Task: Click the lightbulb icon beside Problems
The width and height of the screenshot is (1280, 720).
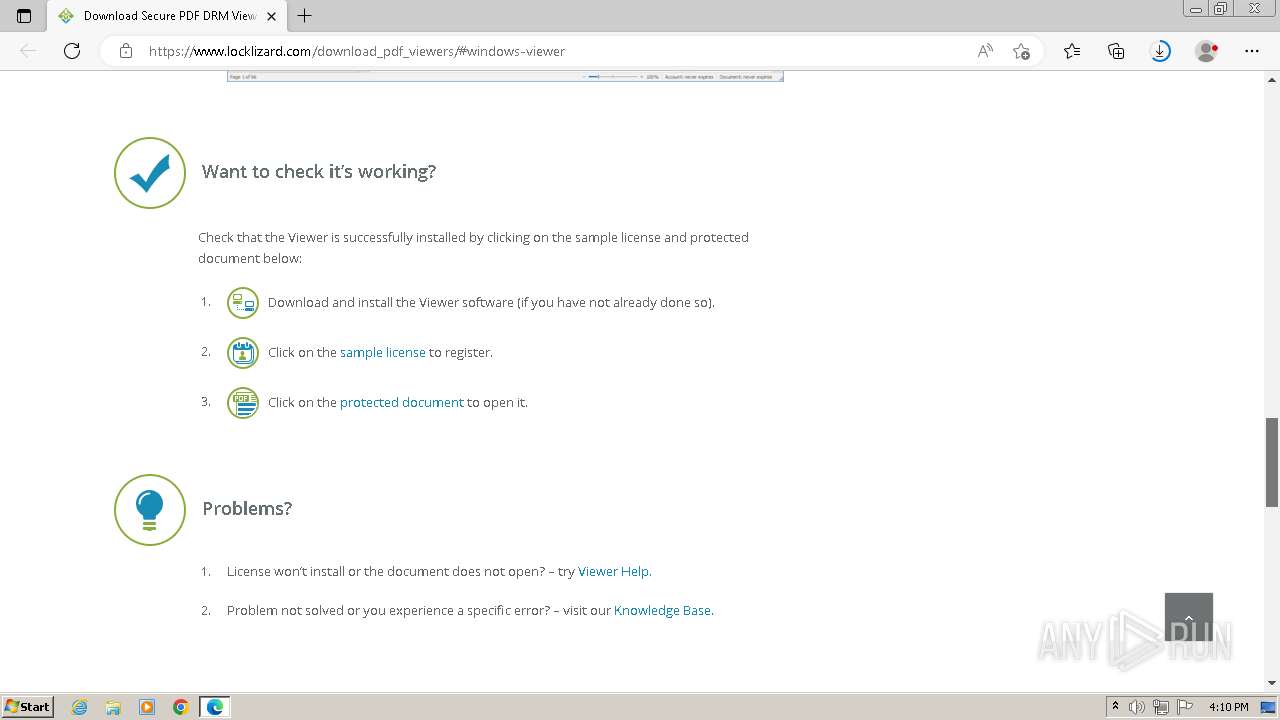Action: coord(150,510)
